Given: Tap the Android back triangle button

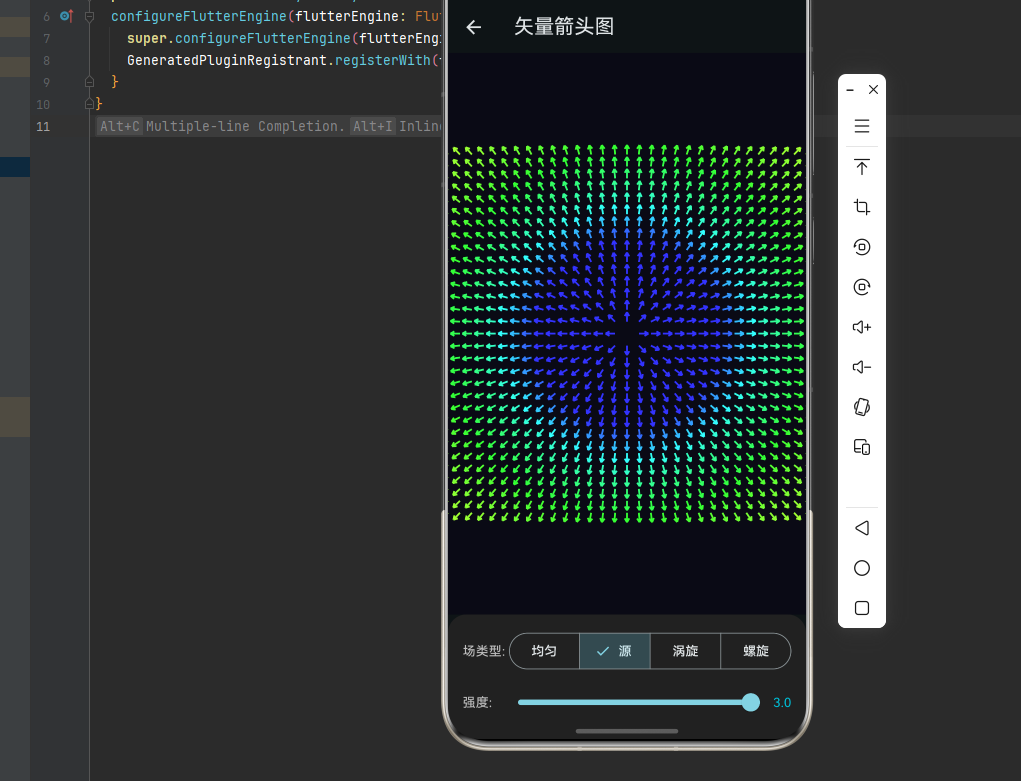Looking at the screenshot, I should tap(861, 528).
